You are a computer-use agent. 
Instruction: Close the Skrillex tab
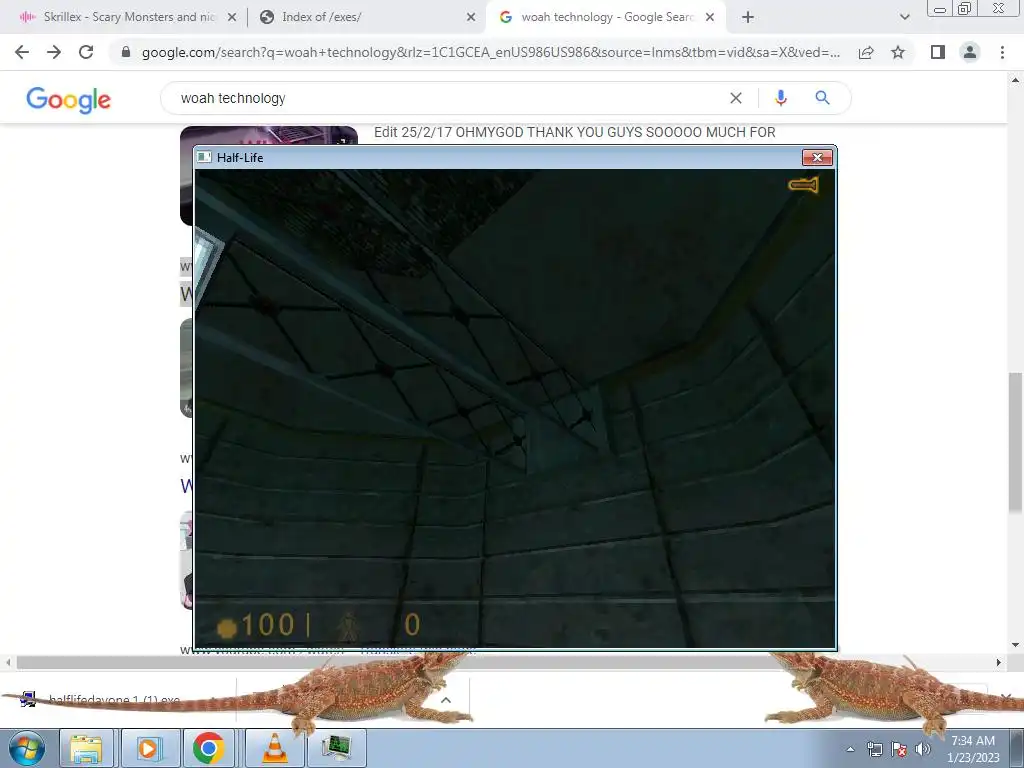coord(232,18)
